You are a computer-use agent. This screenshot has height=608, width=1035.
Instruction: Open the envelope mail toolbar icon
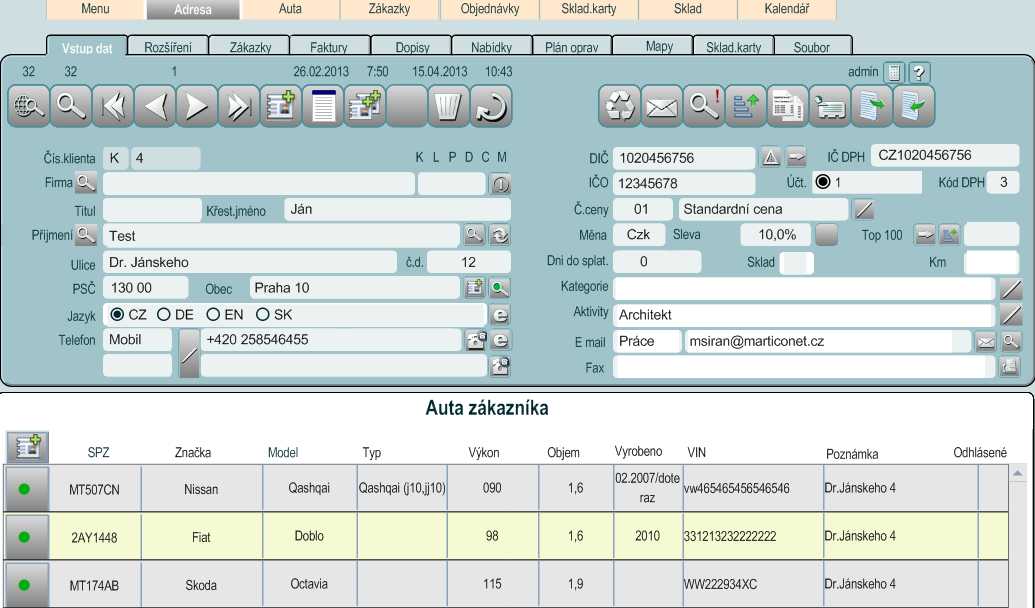pyautogui.click(x=661, y=106)
